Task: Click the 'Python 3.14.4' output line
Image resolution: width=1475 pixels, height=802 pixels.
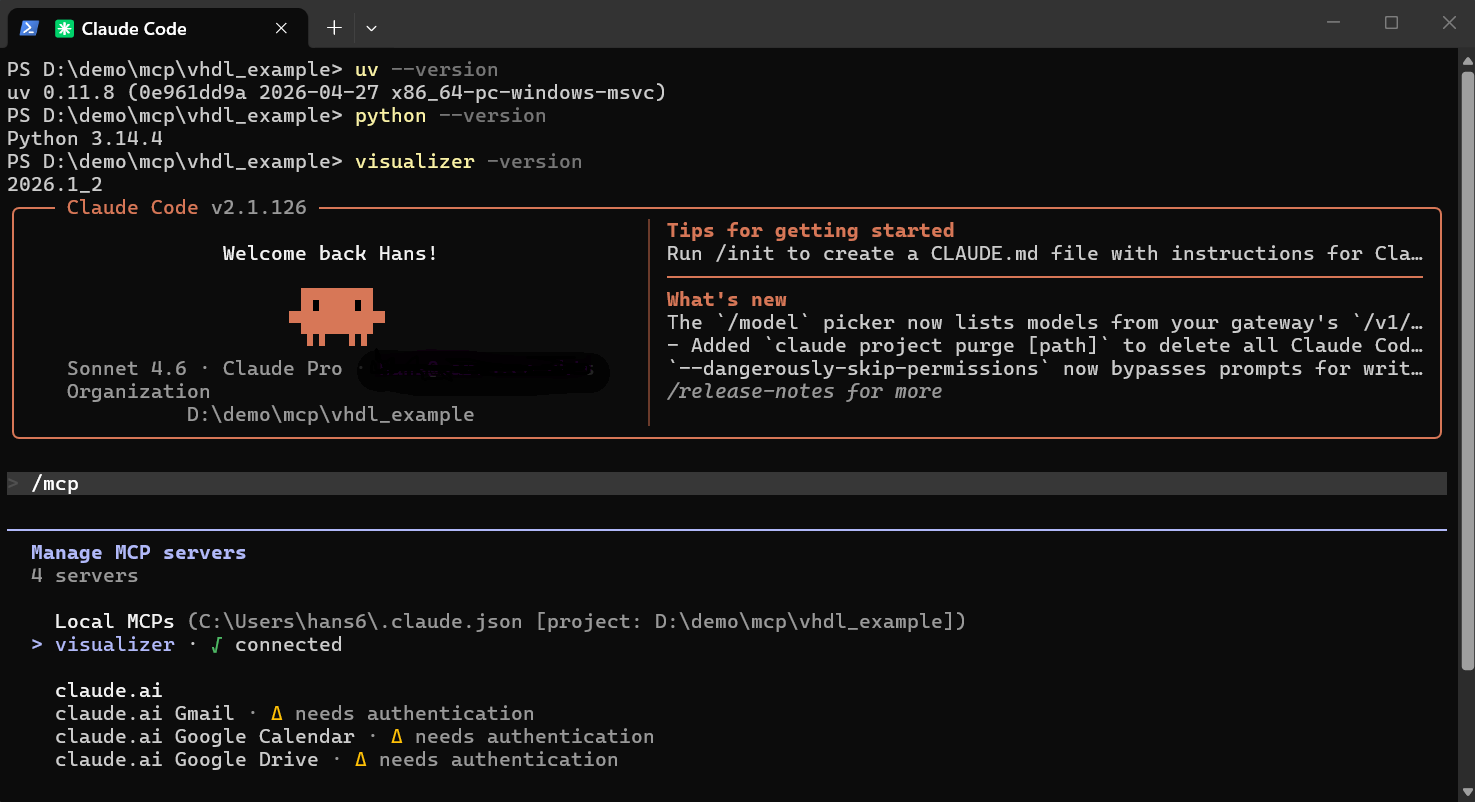Action: [x=84, y=138]
